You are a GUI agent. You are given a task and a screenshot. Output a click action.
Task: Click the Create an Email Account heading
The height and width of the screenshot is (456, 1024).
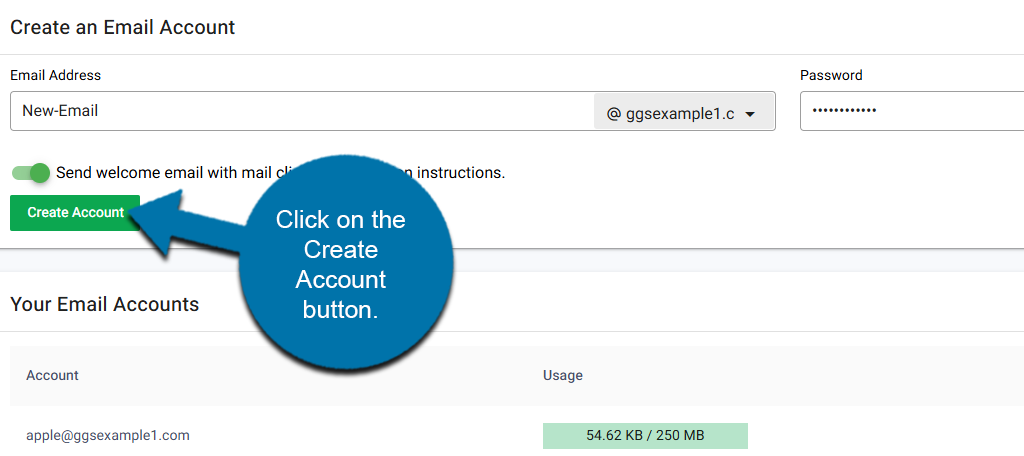click(x=122, y=27)
